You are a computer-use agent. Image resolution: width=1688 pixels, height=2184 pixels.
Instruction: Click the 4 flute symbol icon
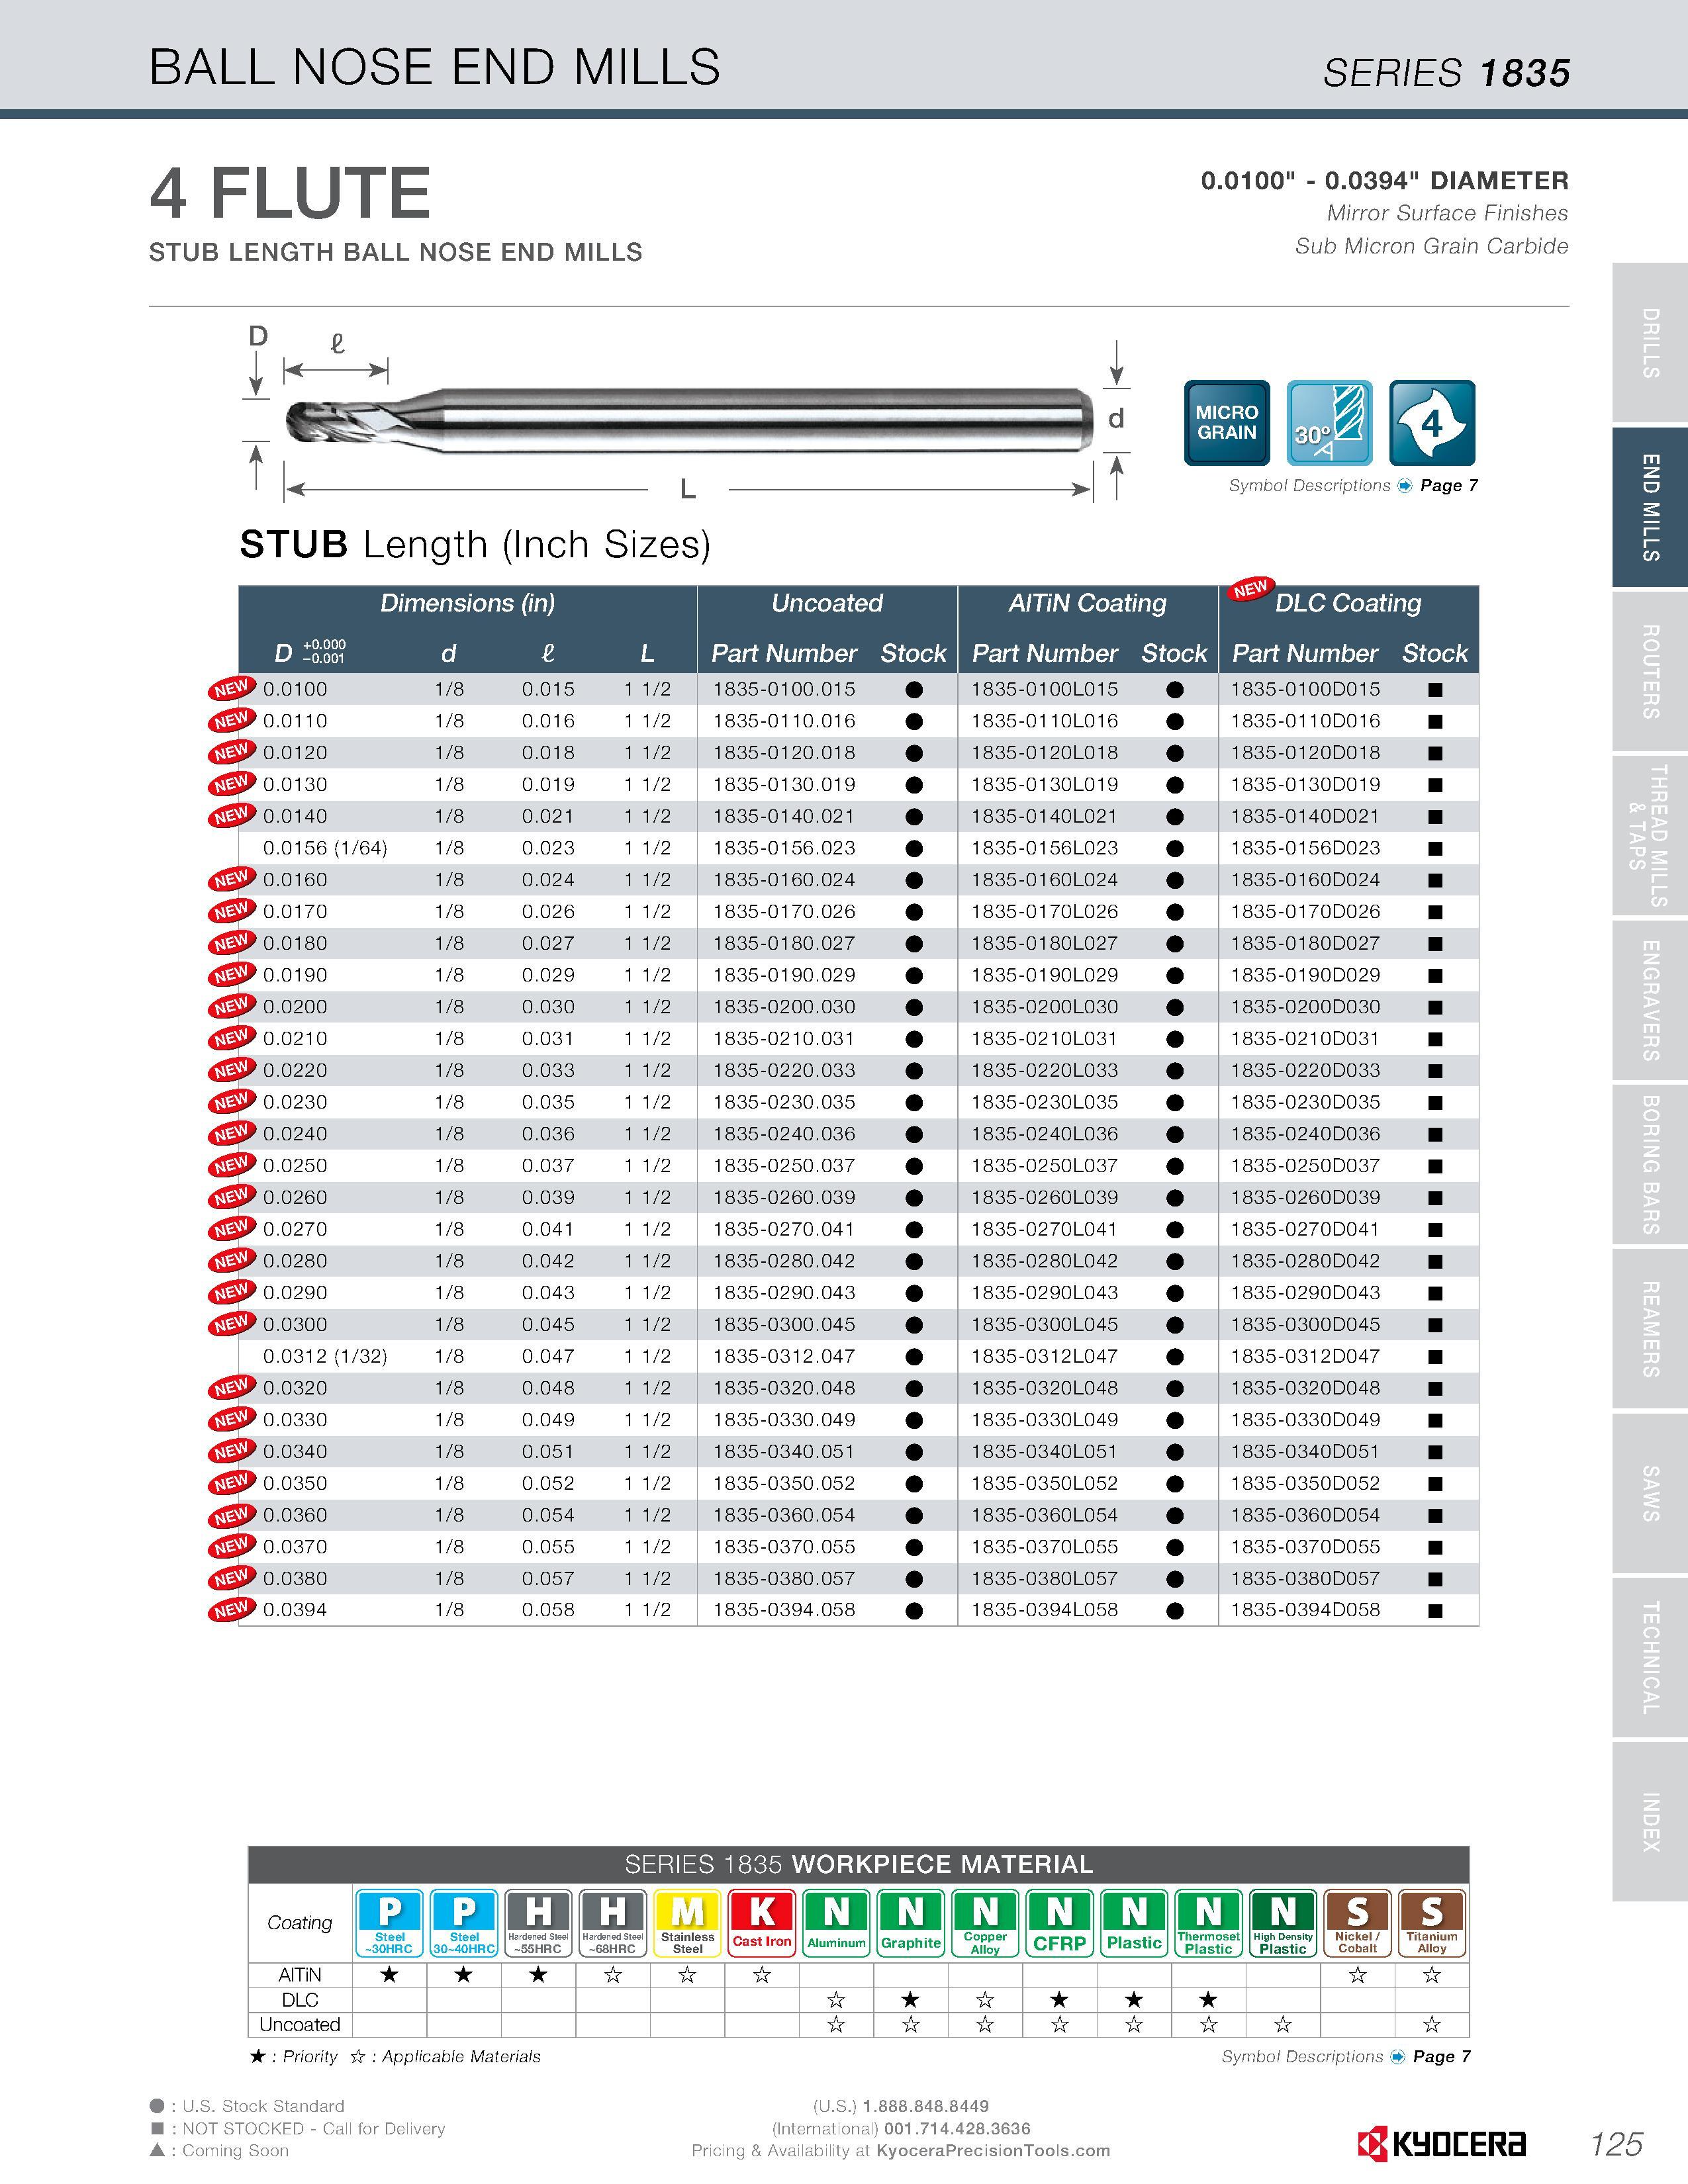click(1432, 422)
